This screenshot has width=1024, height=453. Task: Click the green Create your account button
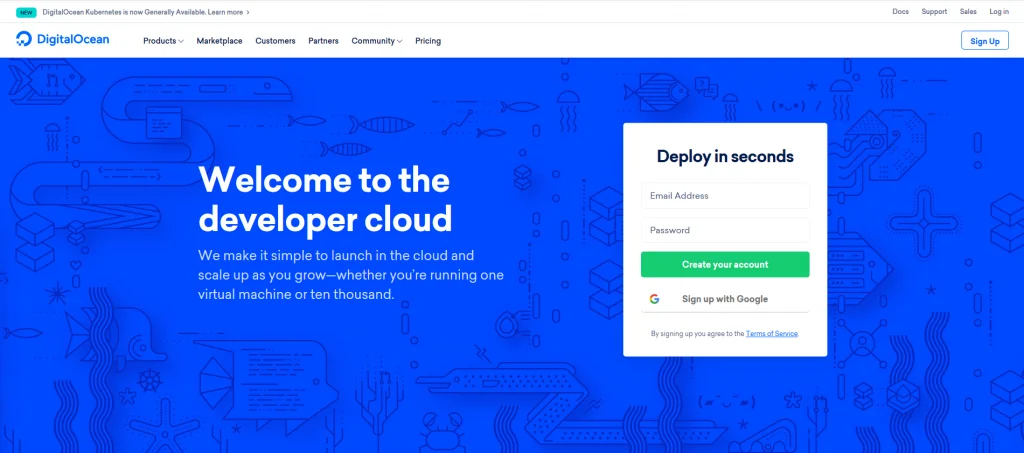(x=725, y=265)
